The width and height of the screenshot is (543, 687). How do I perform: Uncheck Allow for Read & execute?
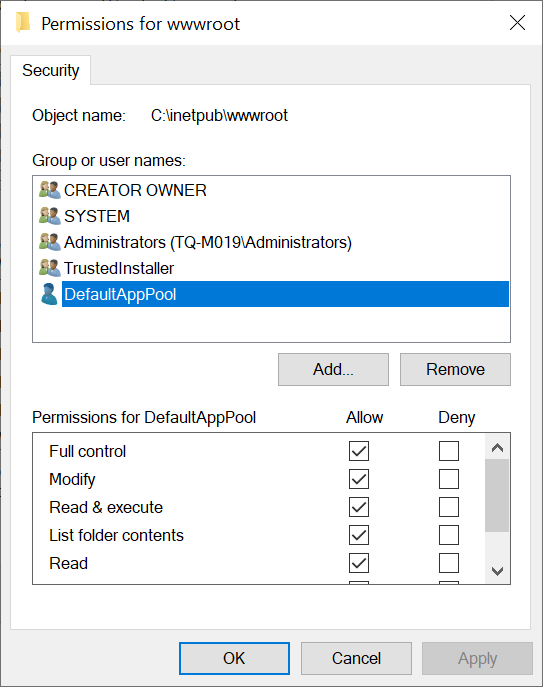[359, 507]
